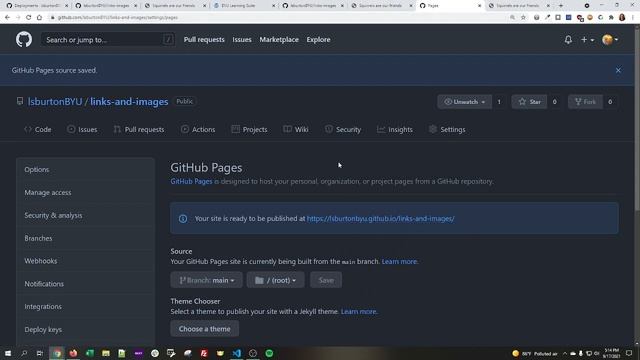
Task: Open the Settings tab
Action: (x=447, y=129)
